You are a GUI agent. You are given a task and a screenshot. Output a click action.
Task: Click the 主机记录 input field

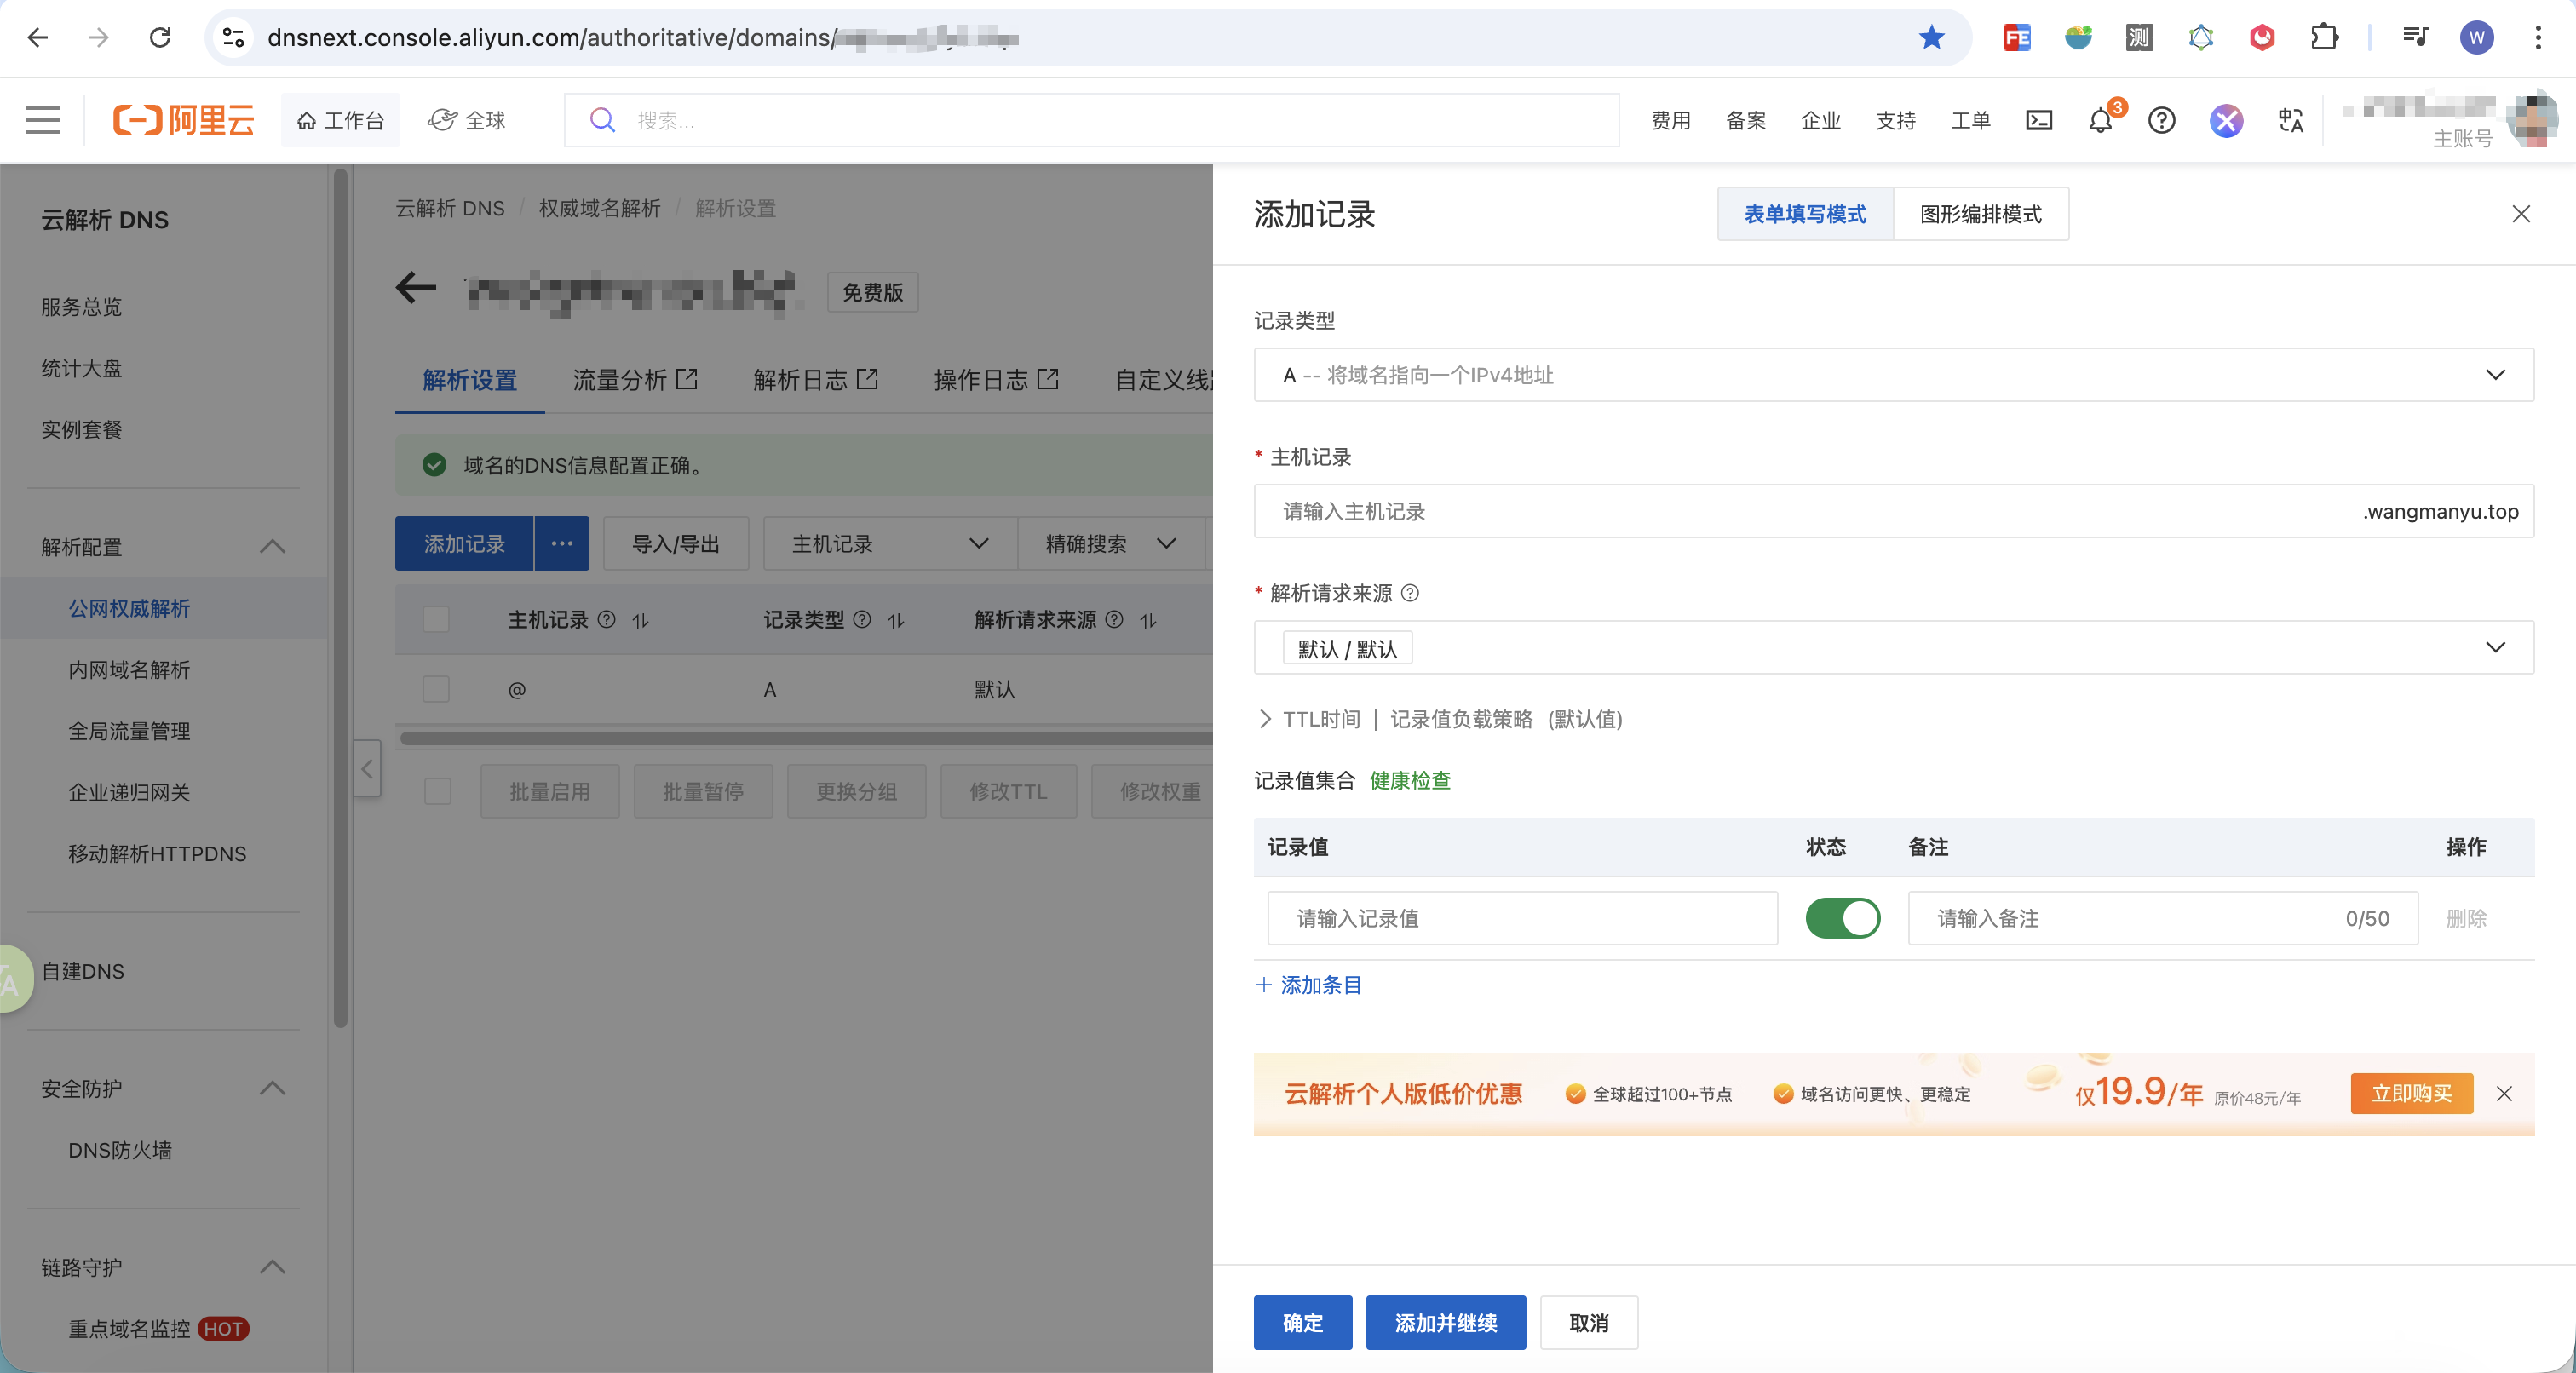(x=1800, y=512)
